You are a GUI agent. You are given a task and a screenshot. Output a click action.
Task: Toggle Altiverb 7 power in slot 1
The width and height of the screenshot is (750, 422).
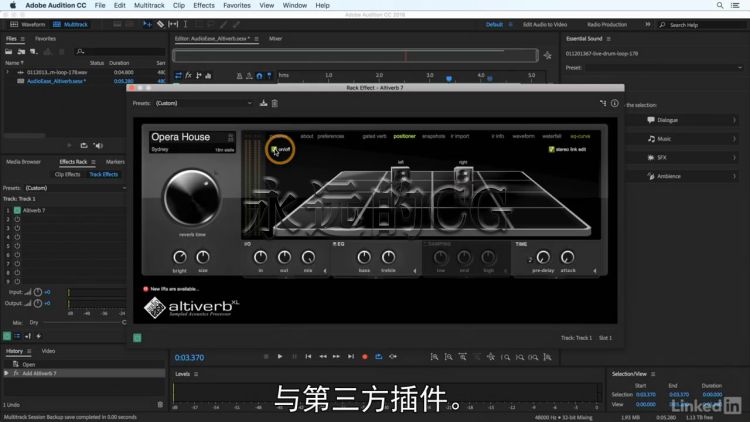click(17, 210)
